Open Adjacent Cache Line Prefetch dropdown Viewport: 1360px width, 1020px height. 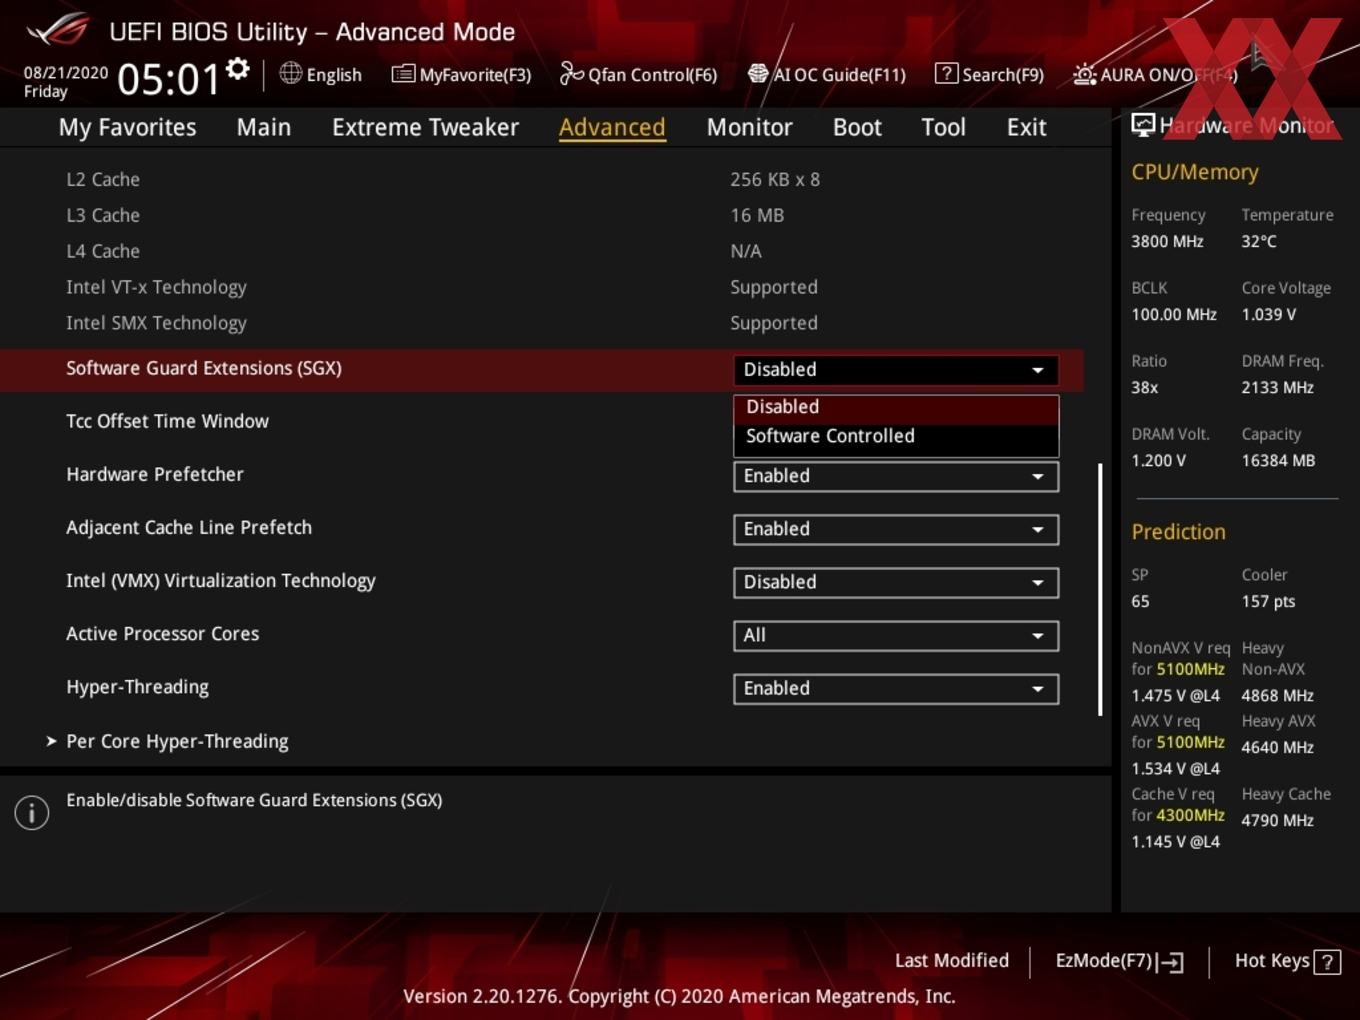[895, 529]
